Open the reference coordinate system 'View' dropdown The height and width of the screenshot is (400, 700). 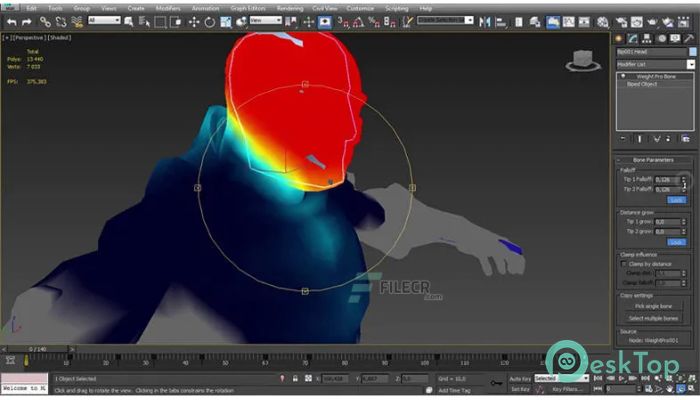(x=266, y=20)
